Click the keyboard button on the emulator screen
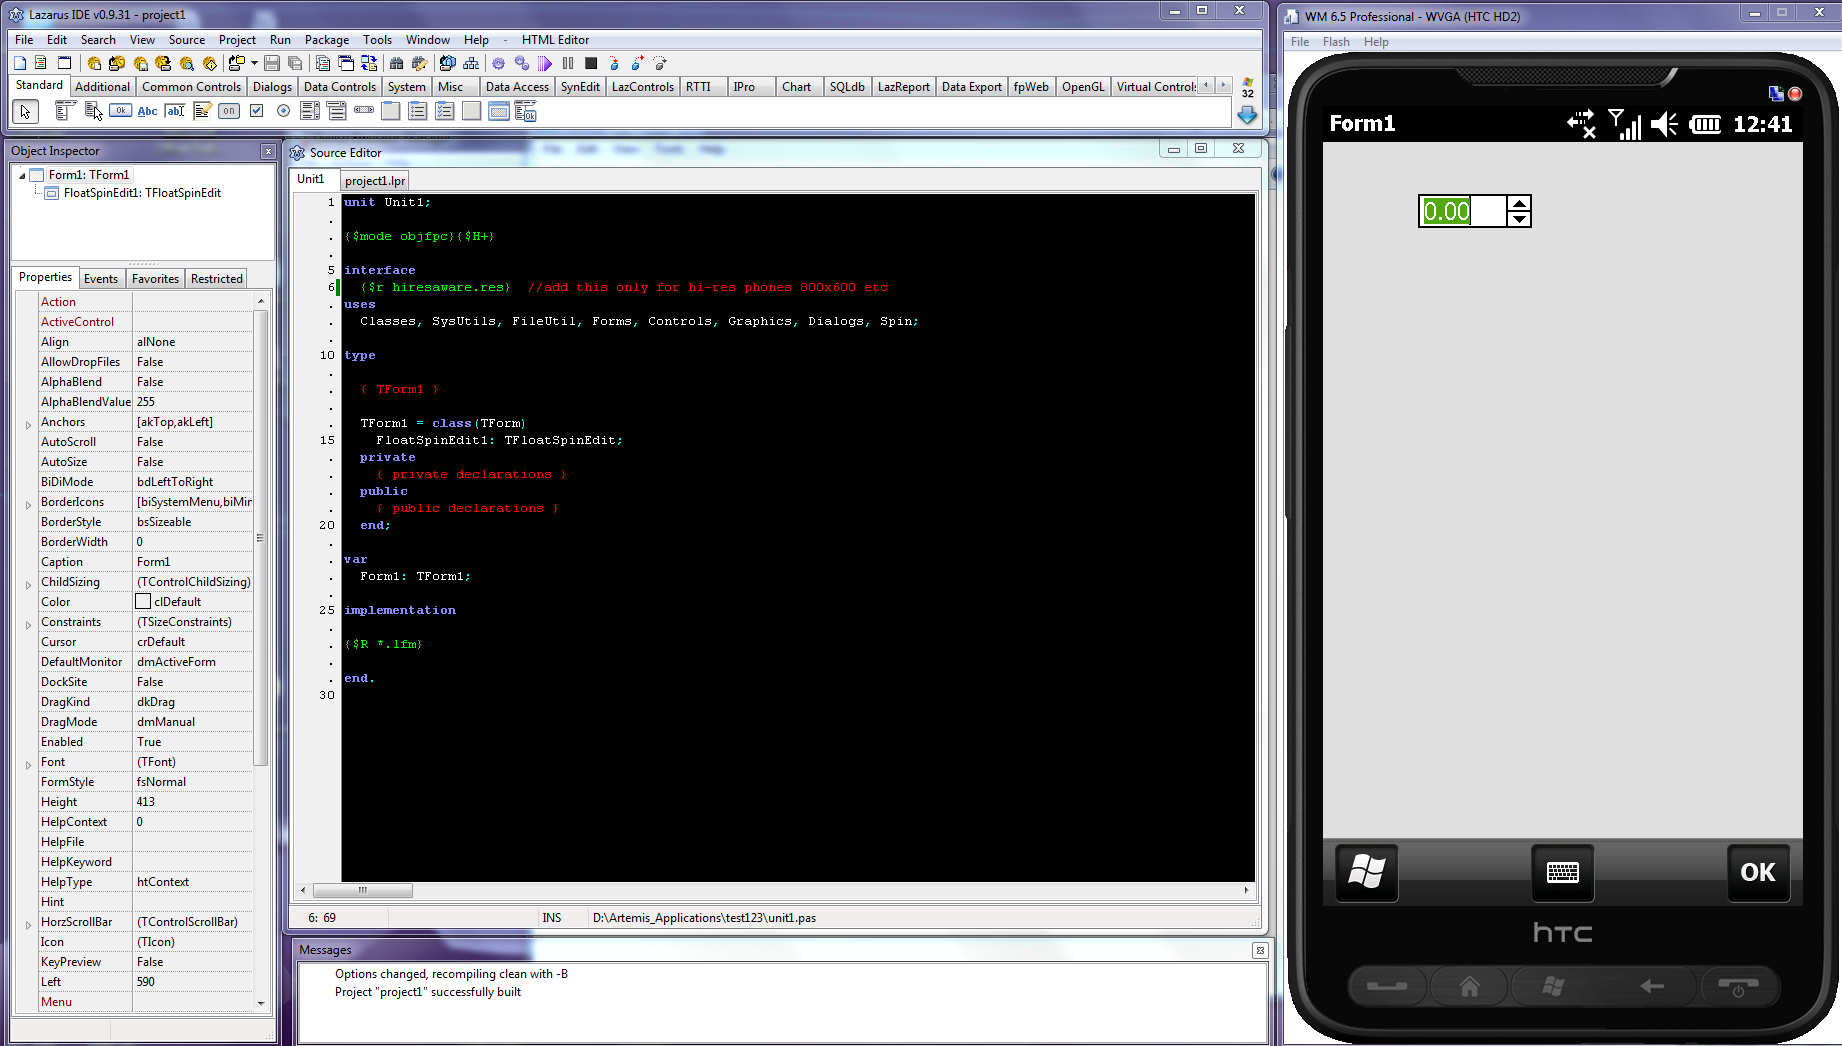This screenshot has height=1046, width=1842. (1562, 872)
